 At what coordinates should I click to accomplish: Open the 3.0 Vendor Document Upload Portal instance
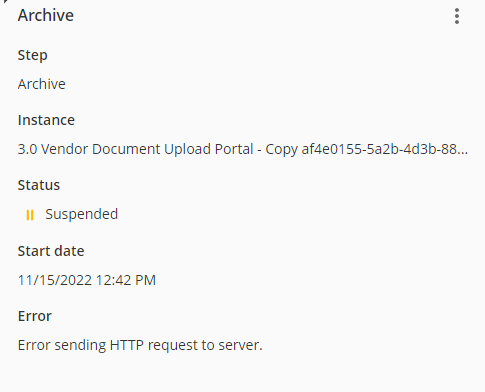pos(136,149)
